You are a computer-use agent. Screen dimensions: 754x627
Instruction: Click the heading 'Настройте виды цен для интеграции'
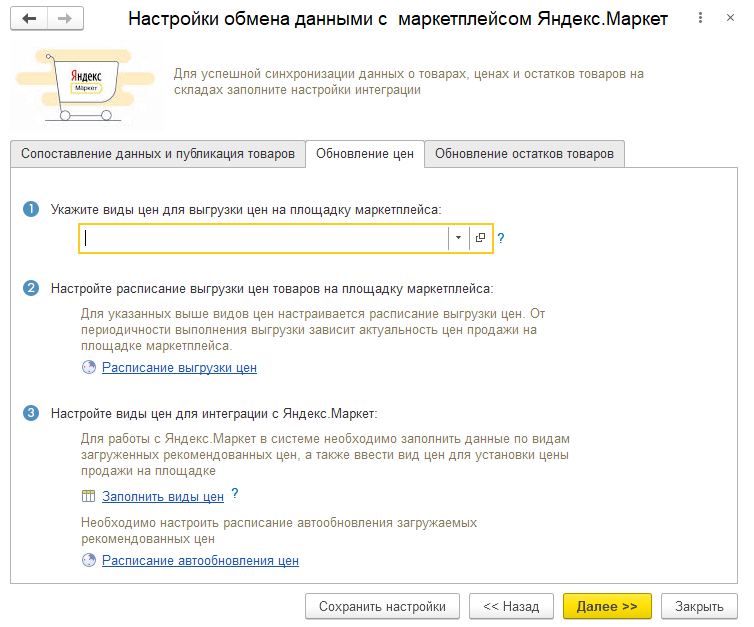[x=214, y=414]
